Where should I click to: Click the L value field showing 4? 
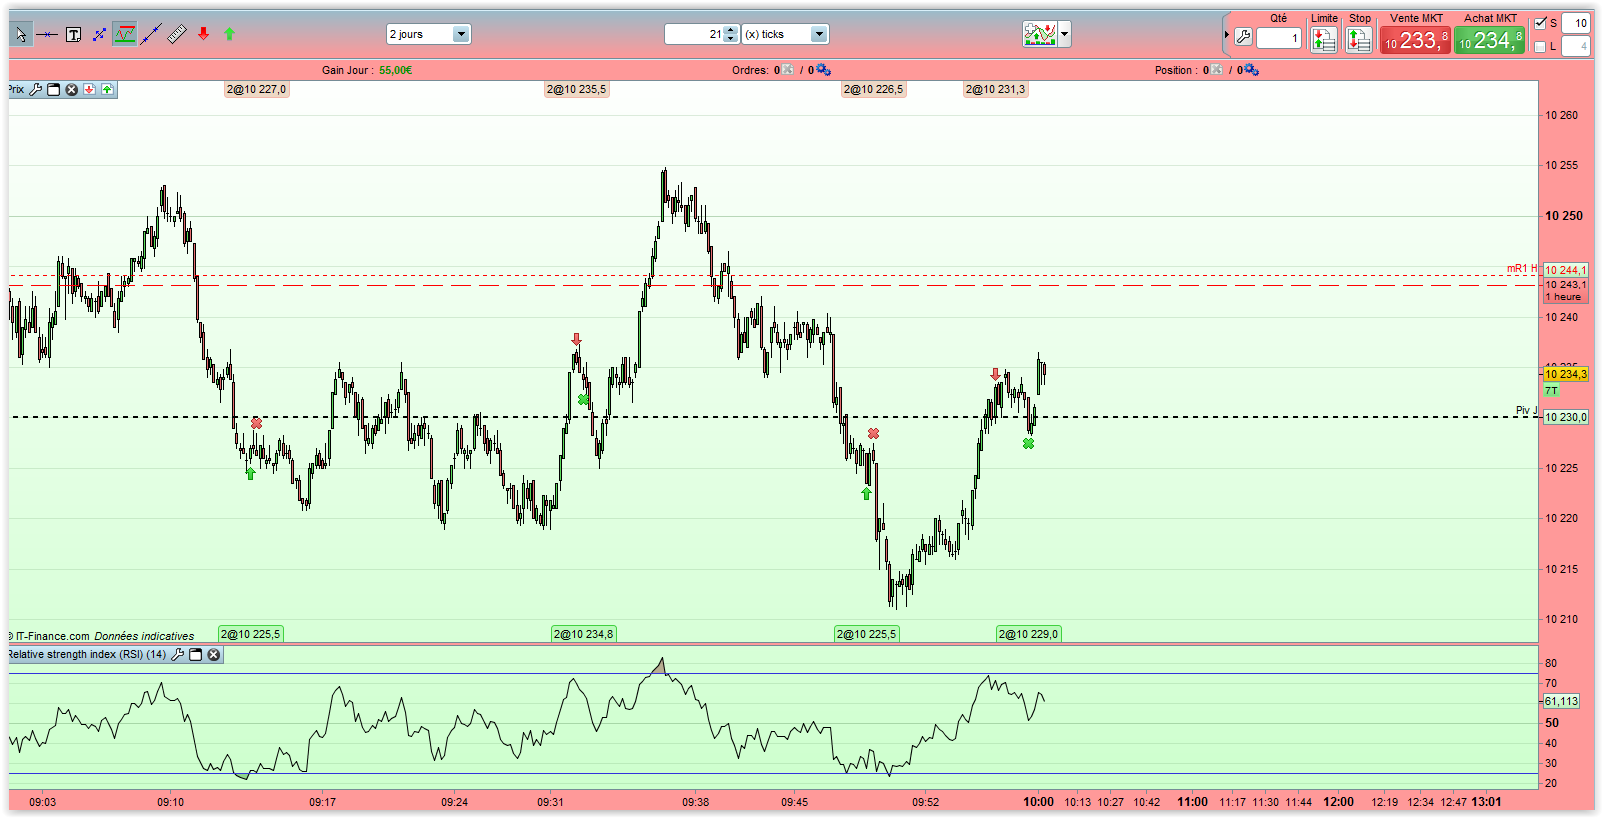coord(1576,46)
